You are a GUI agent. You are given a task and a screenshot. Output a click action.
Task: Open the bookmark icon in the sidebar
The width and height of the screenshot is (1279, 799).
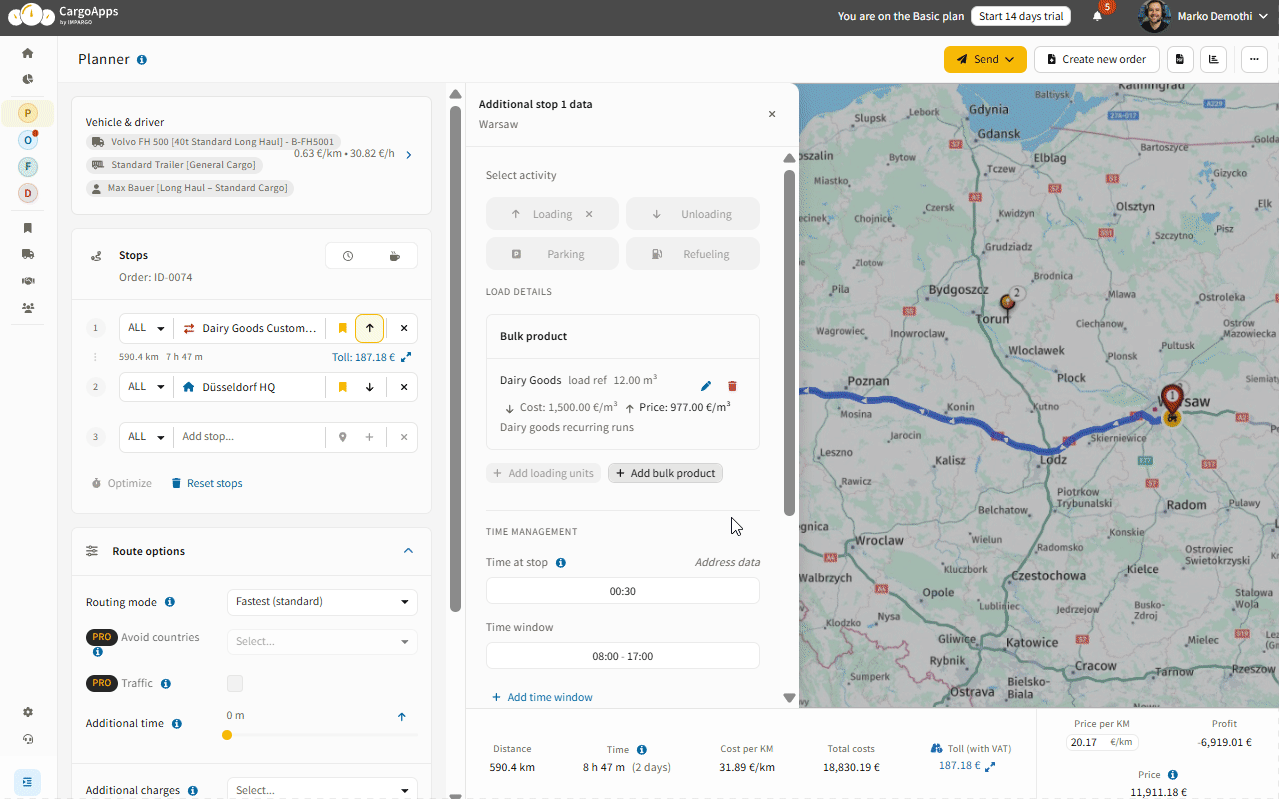(28, 228)
